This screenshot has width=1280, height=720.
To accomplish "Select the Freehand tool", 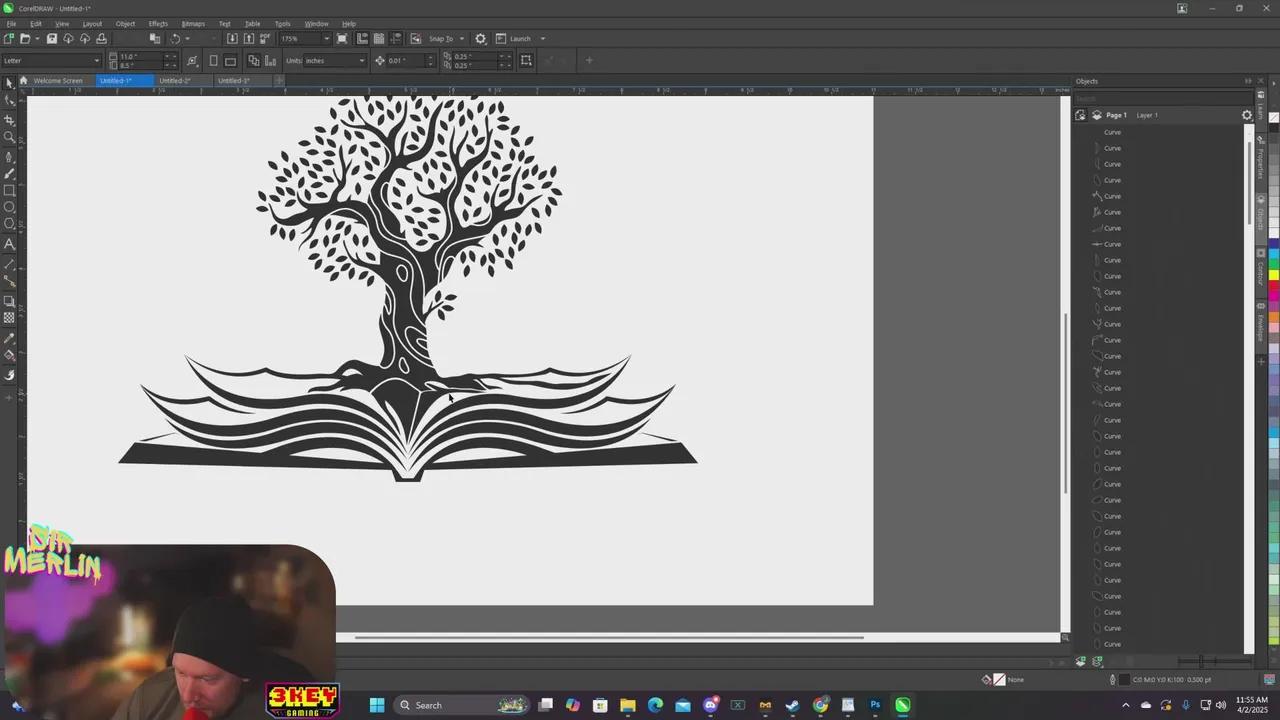I will point(9,157).
